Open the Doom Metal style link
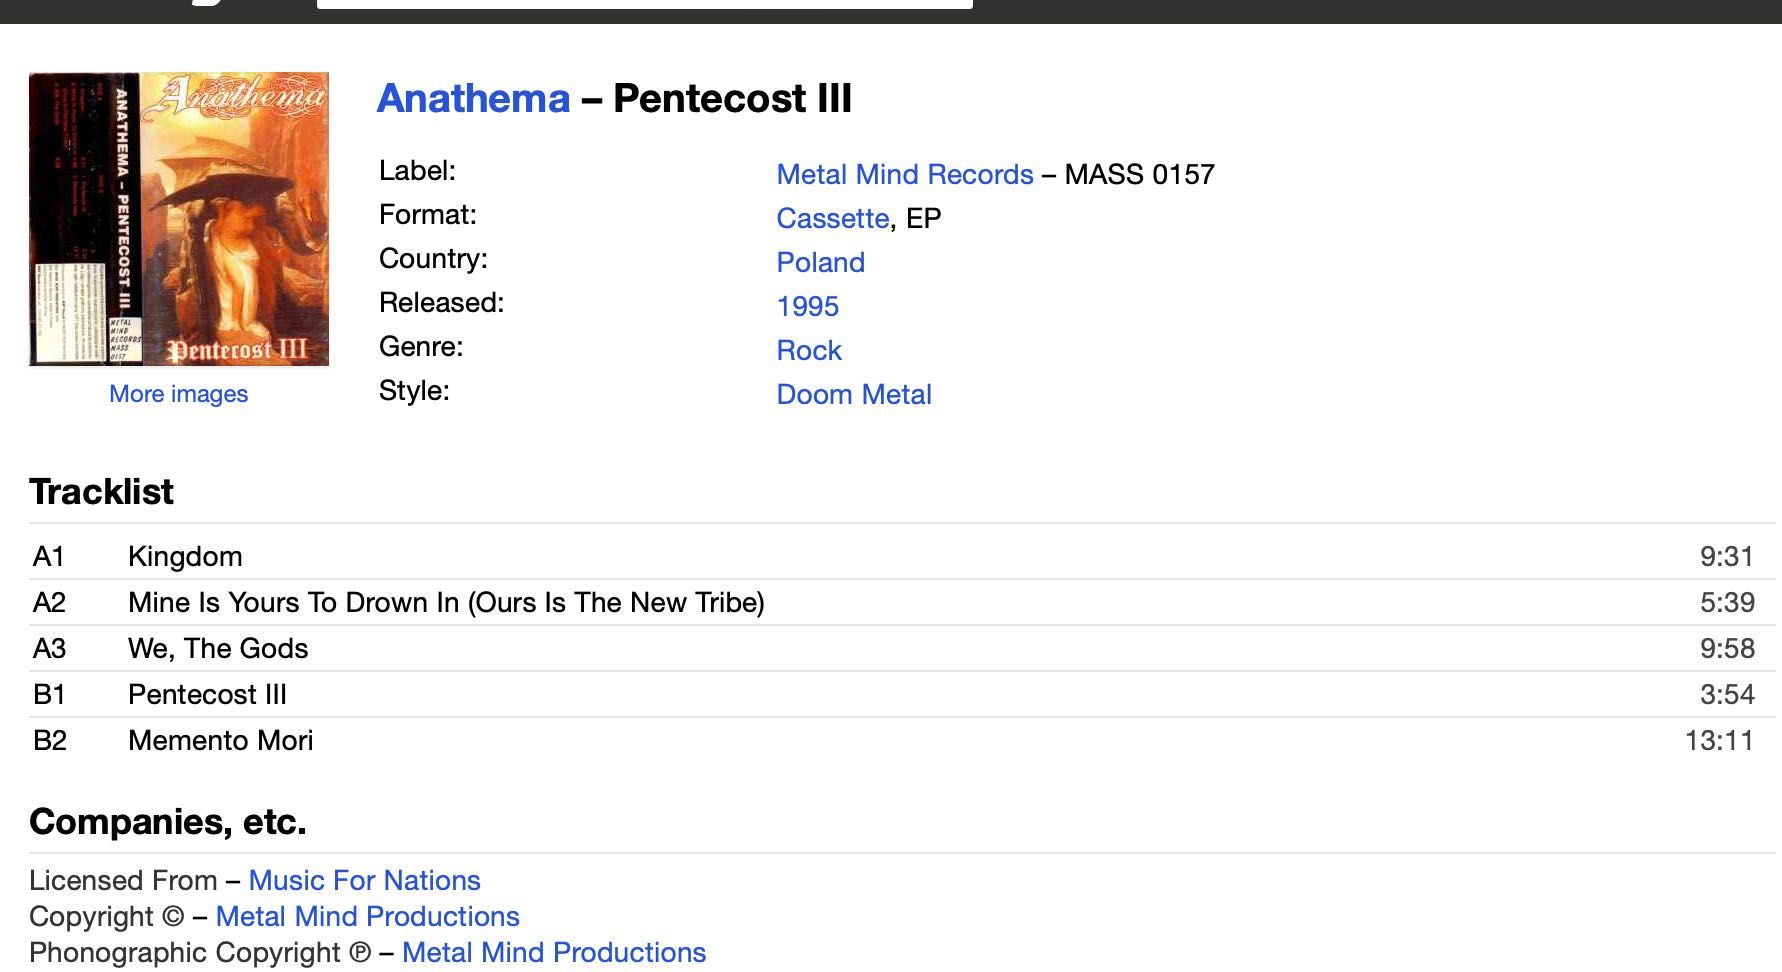 (854, 394)
